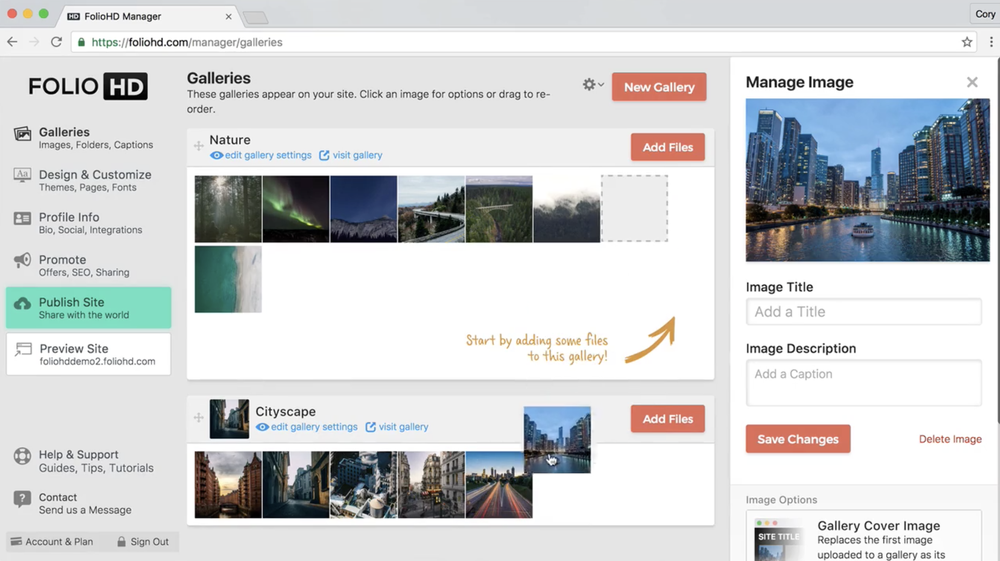Select the light trails highway thumbnail
This screenshot has height=561, width=1000.
tap(499, 484)
